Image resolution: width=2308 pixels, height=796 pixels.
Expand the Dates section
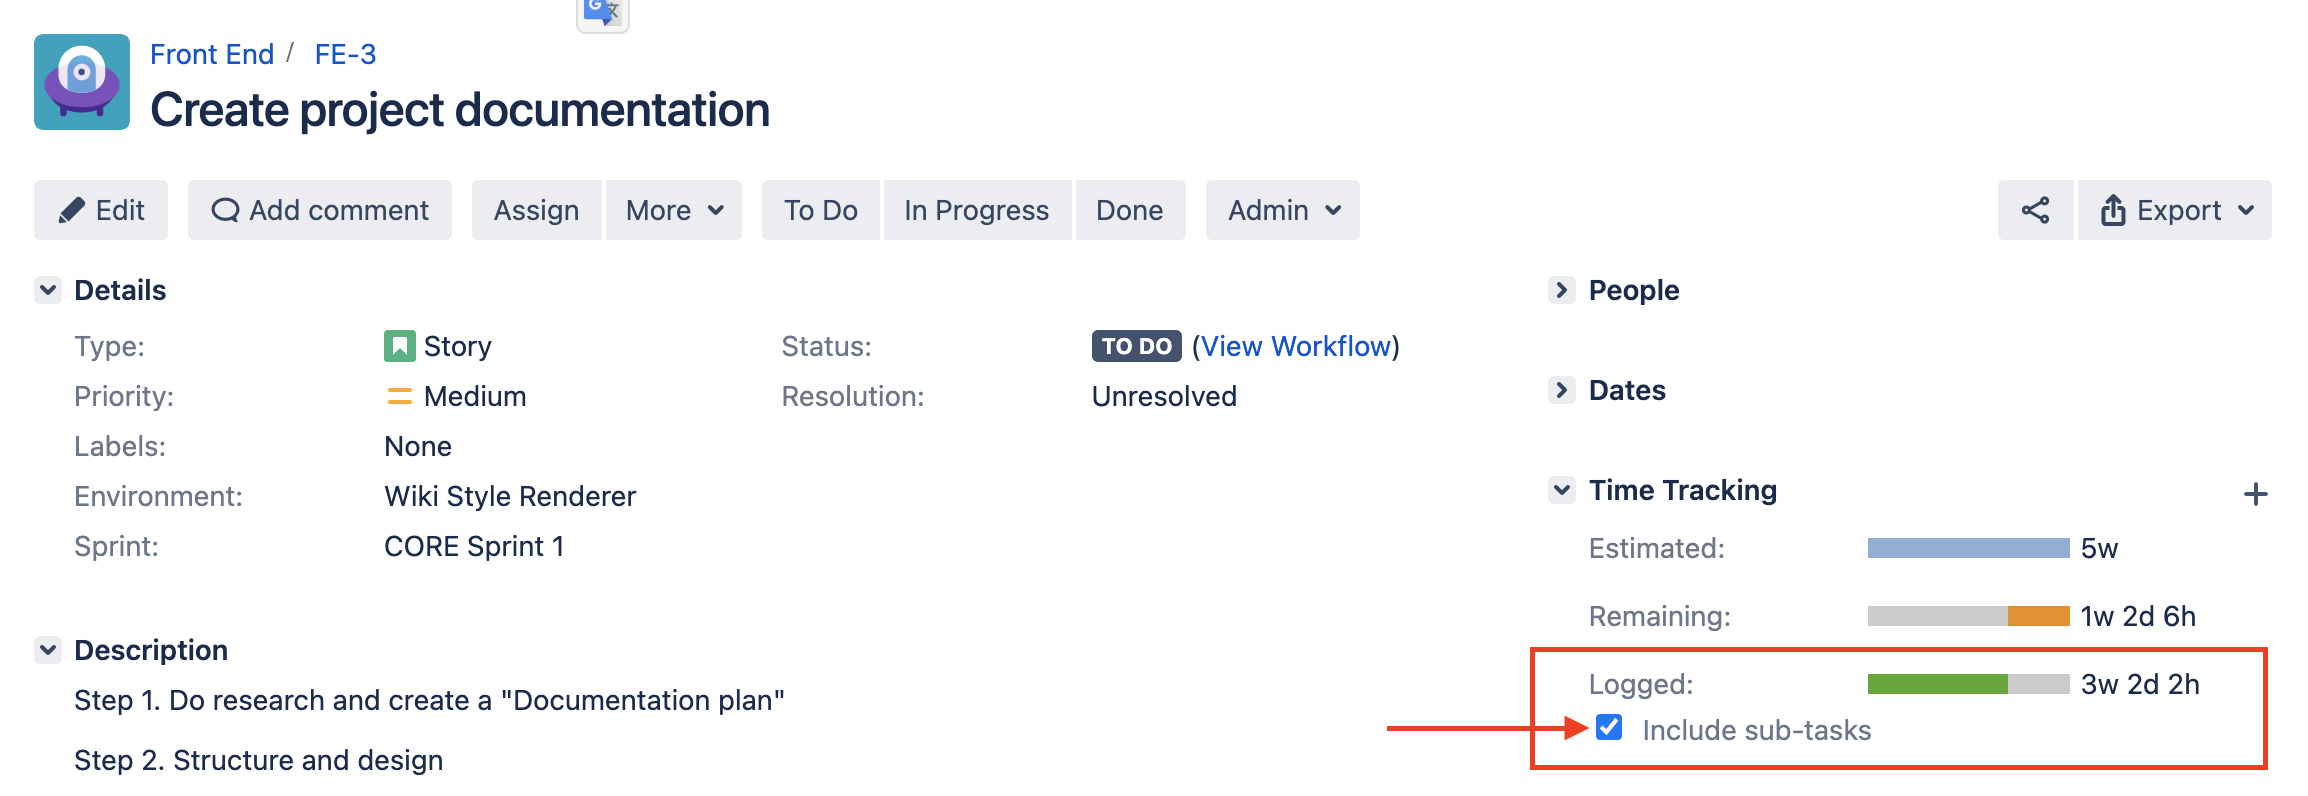(1561, 390)
